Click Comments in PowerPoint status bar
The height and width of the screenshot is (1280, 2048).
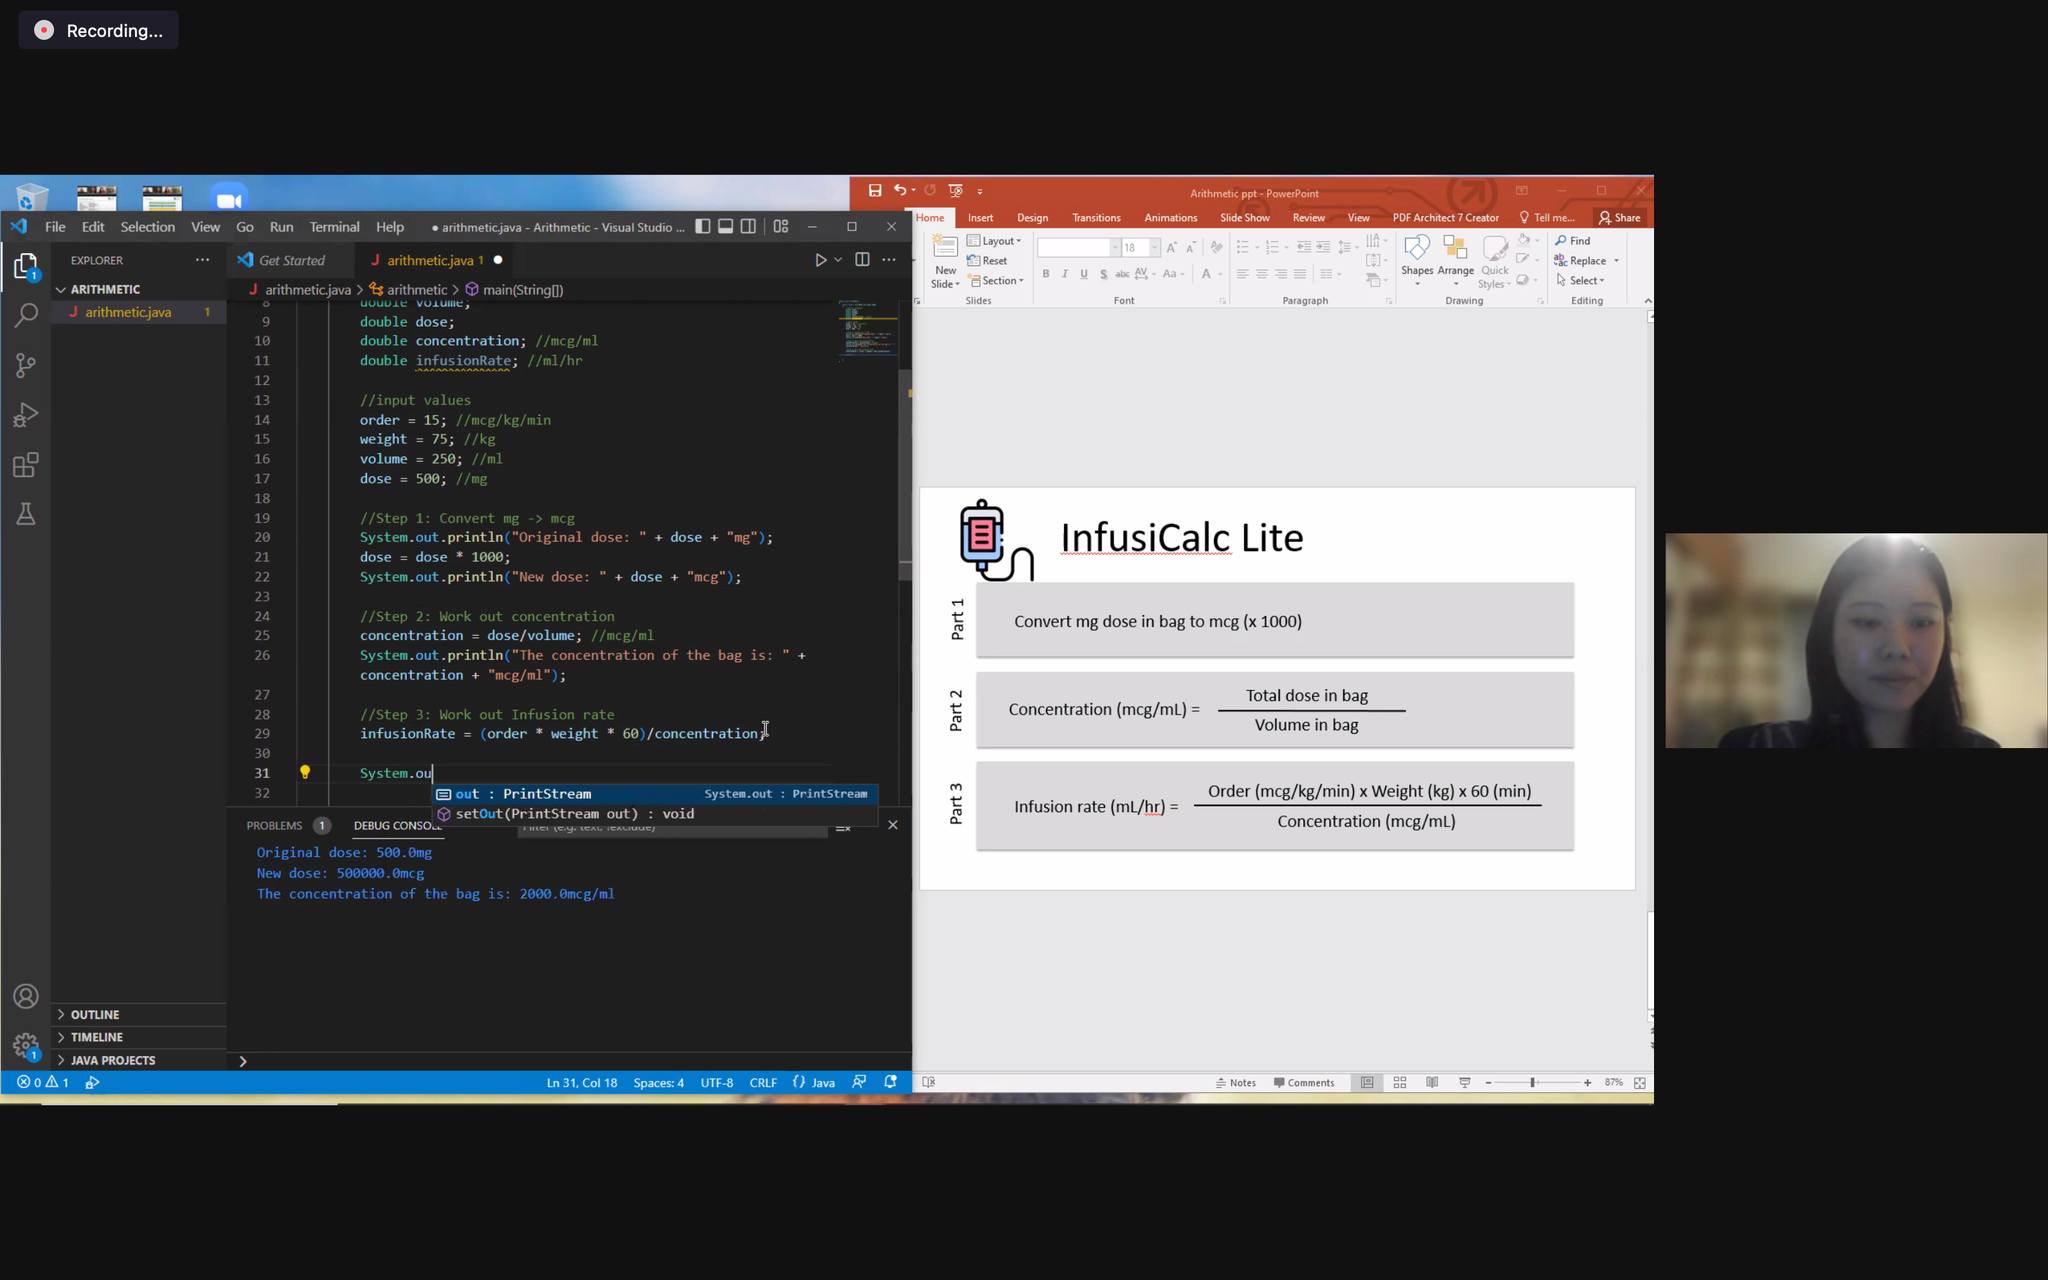1304,1082
